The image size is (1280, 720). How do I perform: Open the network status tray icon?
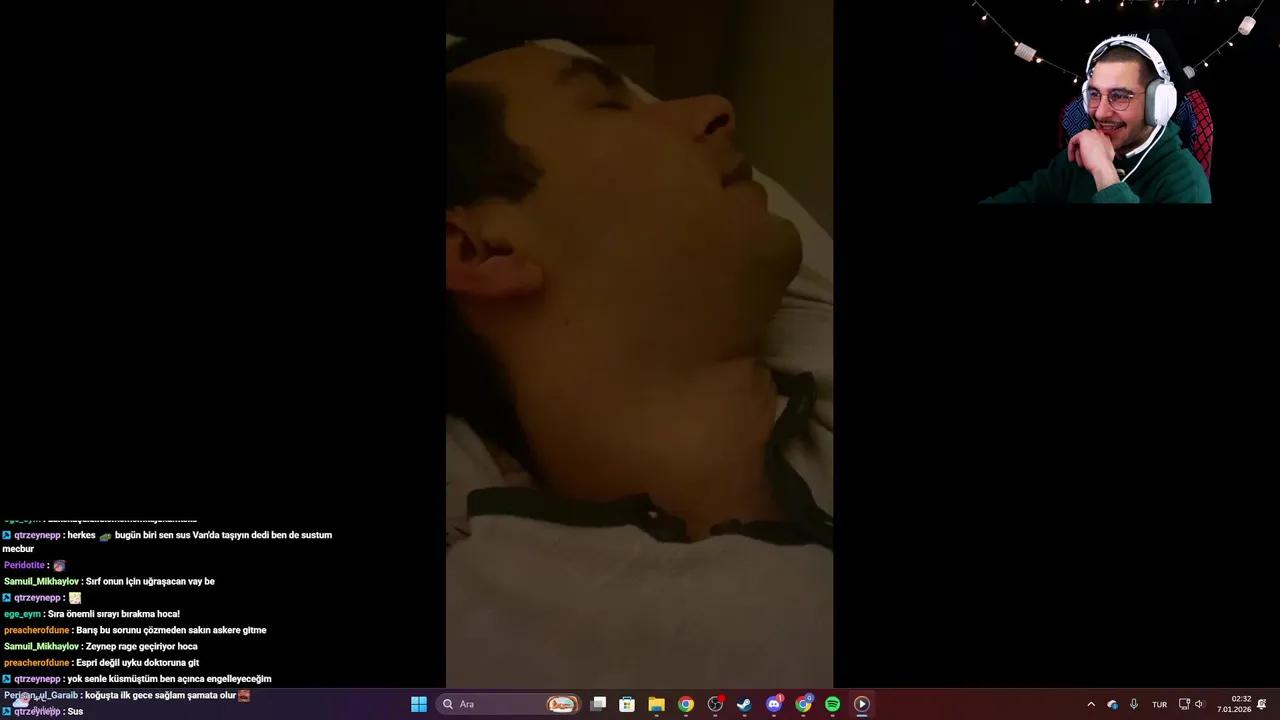click(1184, 704)
